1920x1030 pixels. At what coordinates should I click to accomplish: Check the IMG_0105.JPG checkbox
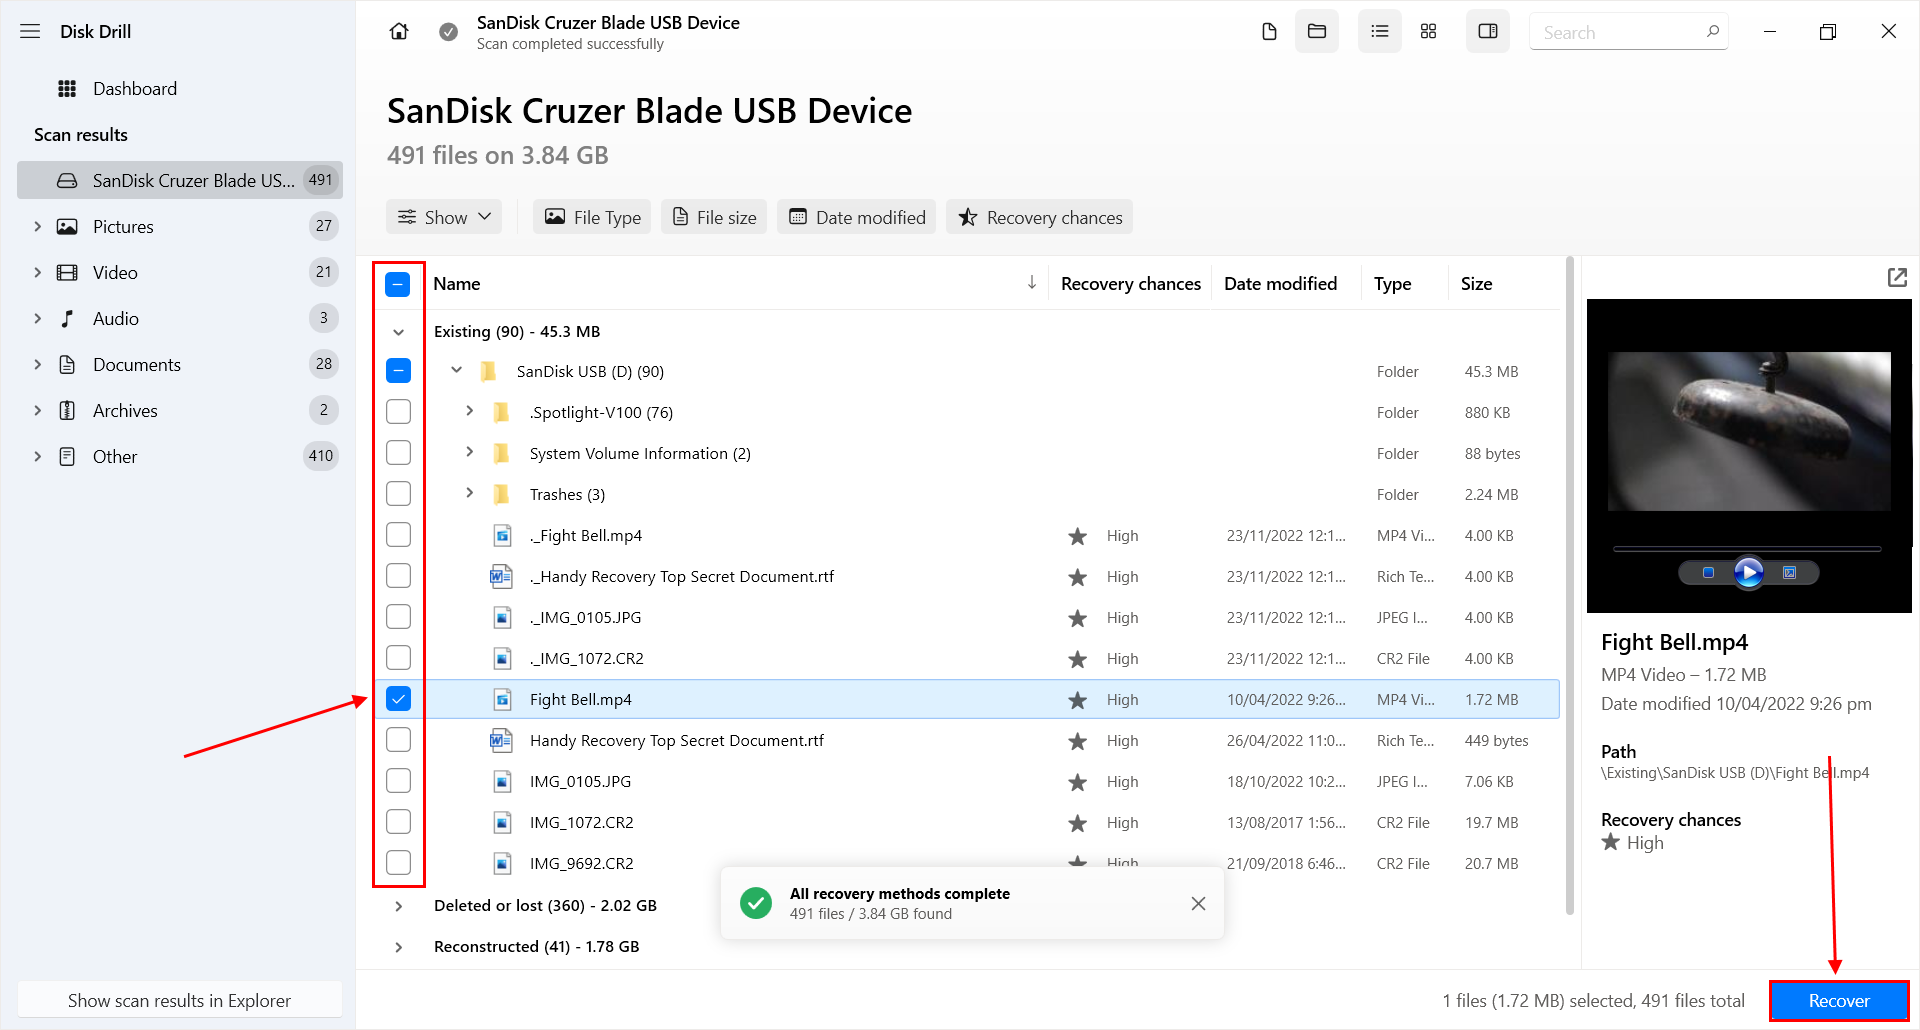tap(398, 781)
